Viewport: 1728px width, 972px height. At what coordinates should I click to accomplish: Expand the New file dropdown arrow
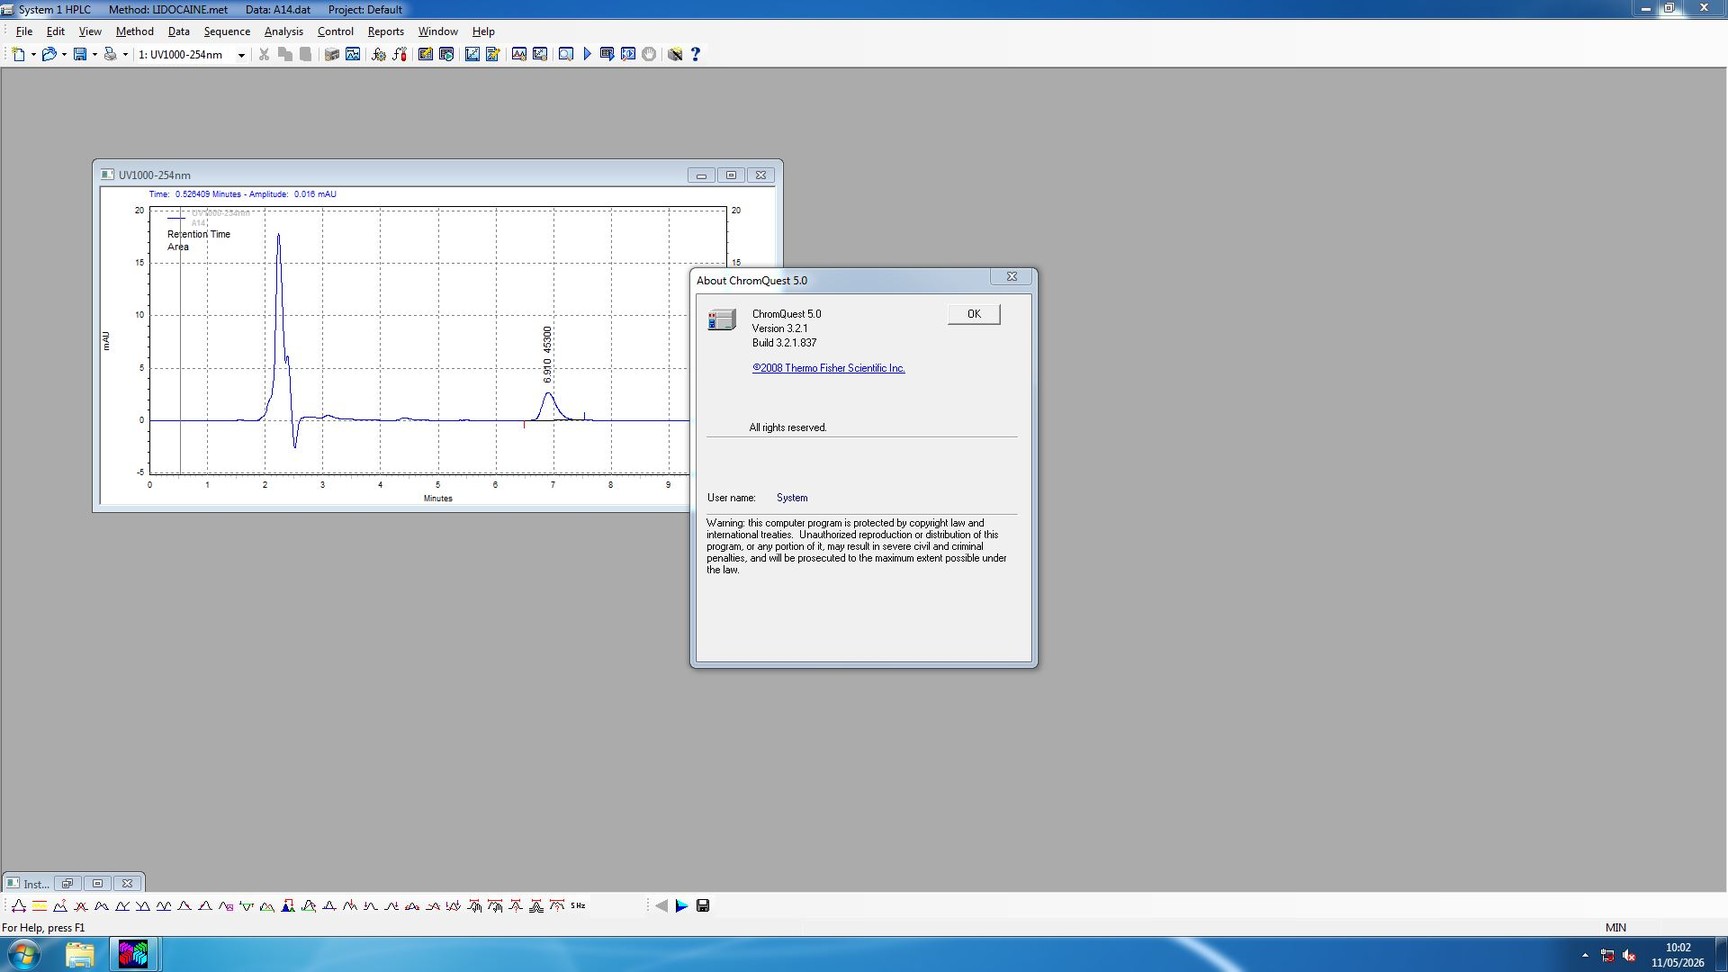pyautogui.click(x=33, y=55)
